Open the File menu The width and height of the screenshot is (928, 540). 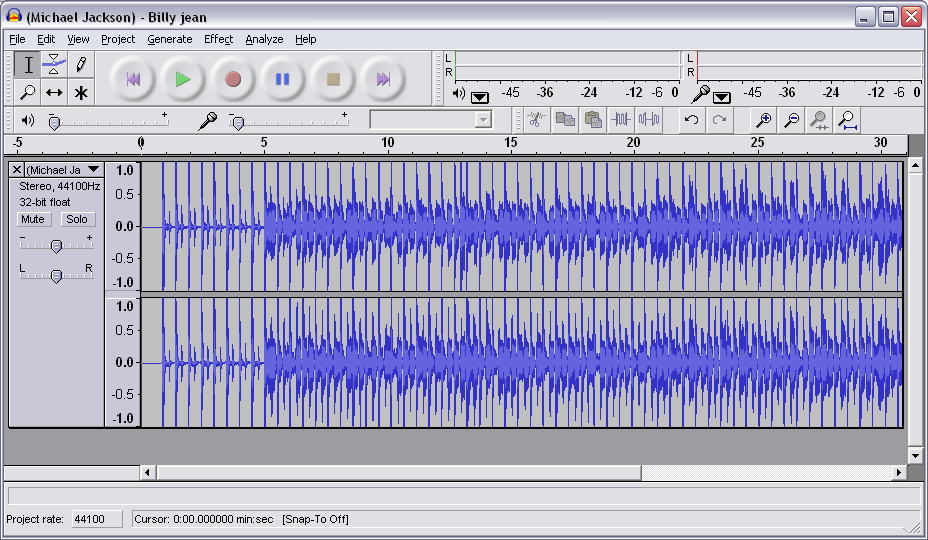tap(17, 39)
